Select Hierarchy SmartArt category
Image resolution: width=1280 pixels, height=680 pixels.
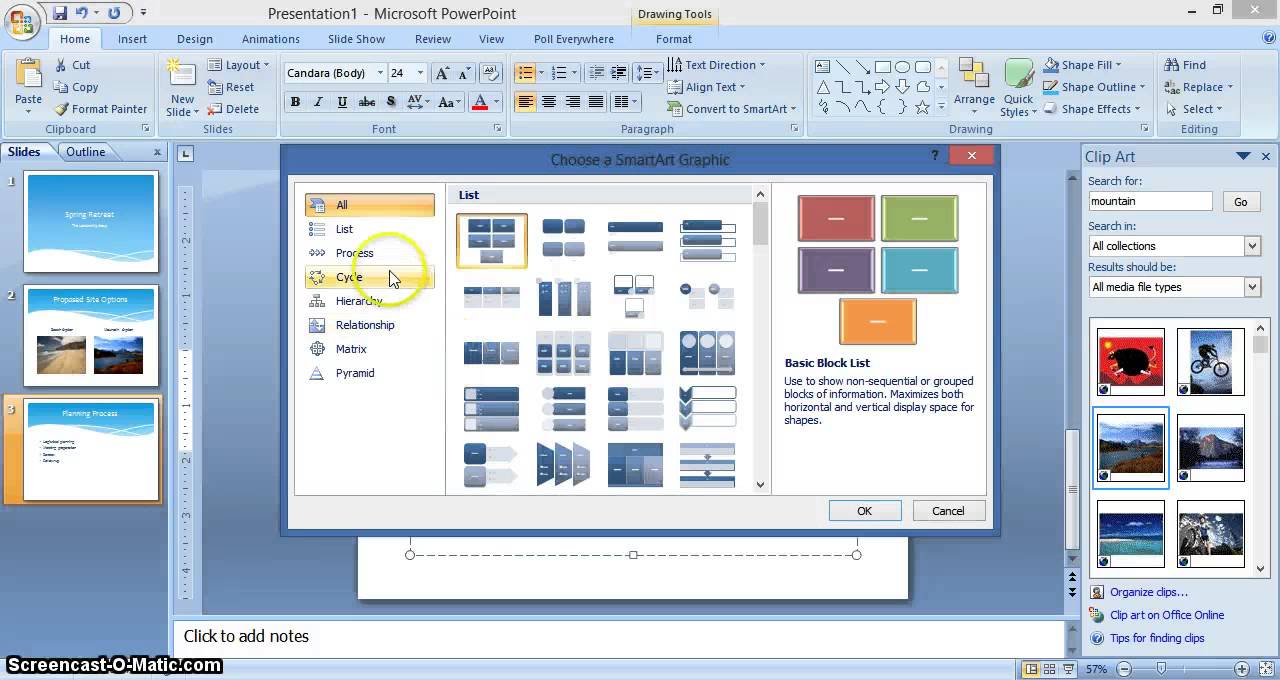coord(369,301)
